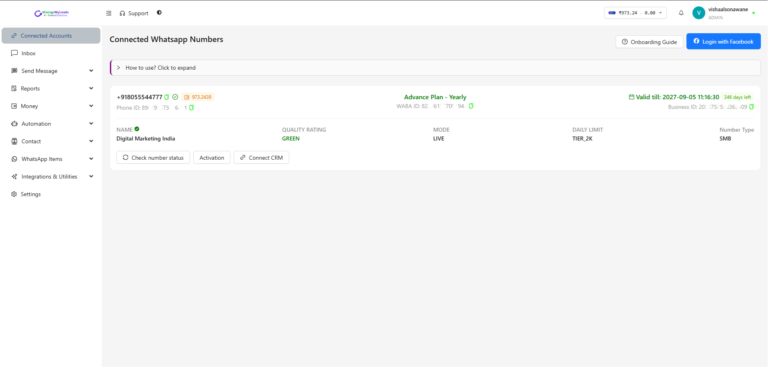Copy the Phone ID value
768x367 pixels.
(192, 107)
